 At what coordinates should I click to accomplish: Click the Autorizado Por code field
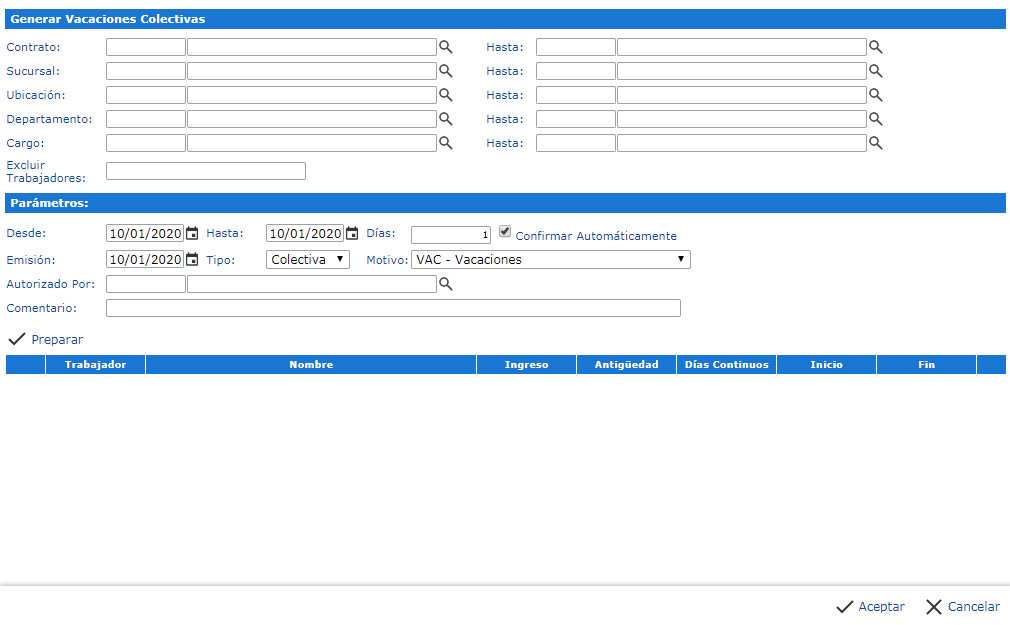(146, 284)
